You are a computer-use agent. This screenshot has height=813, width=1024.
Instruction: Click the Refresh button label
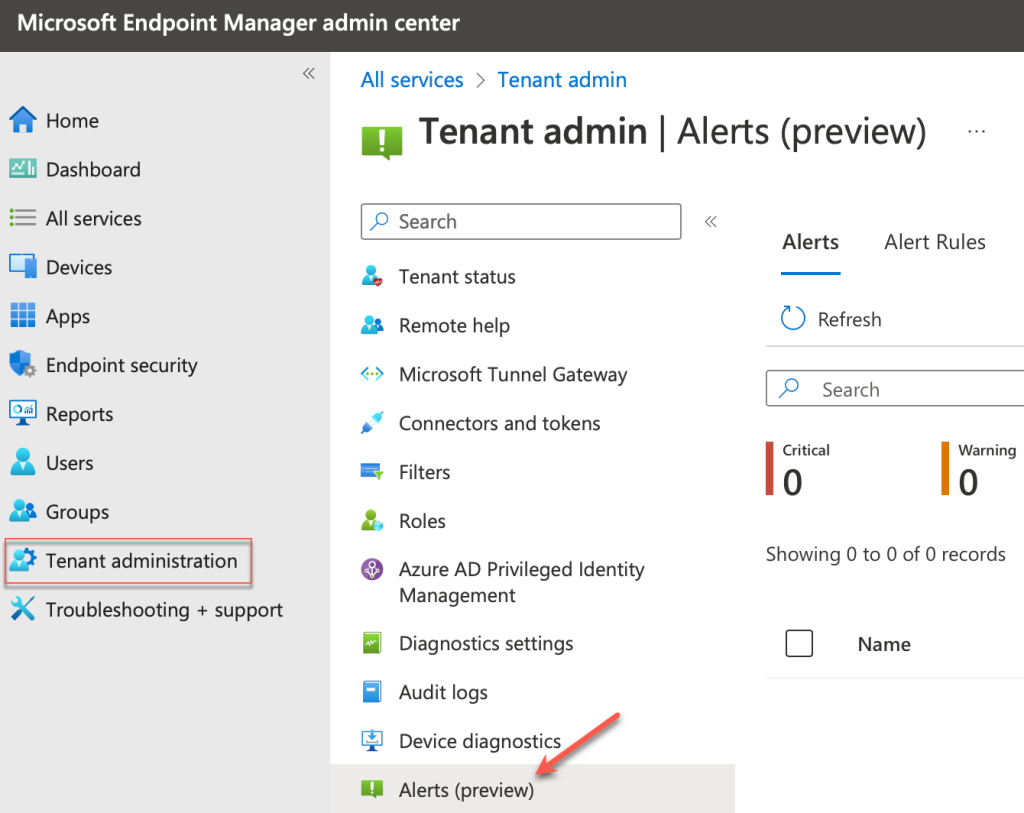pyautogui.click(x=850, y=319)
